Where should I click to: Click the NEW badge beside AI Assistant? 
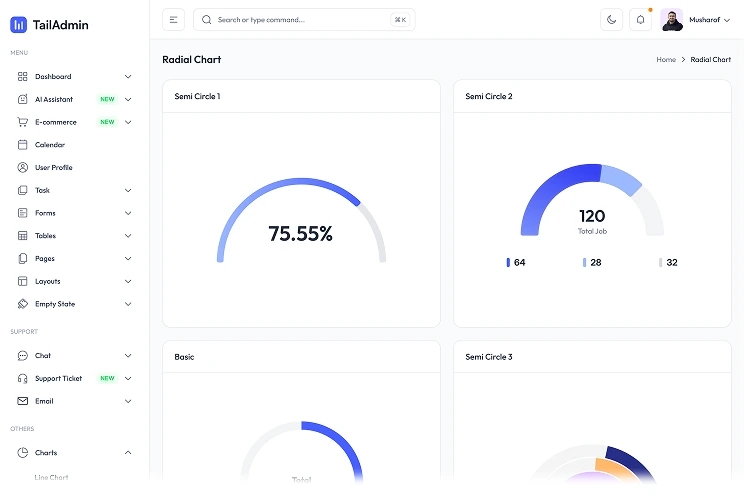(107, 99)
